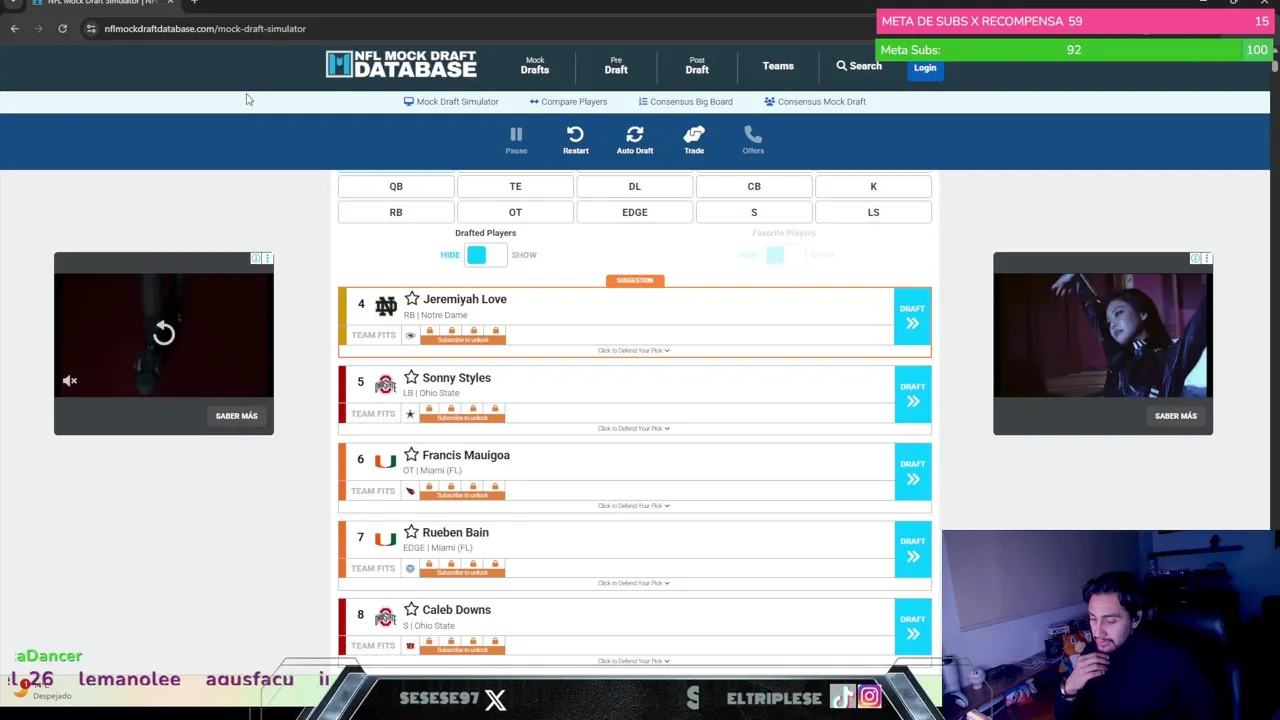The height and width of the screenshot is (720, 1280).
Task: Click Subscribe to unlock under Jeremiyah Love
Action: pyautogui.click(x=463, y=340)
